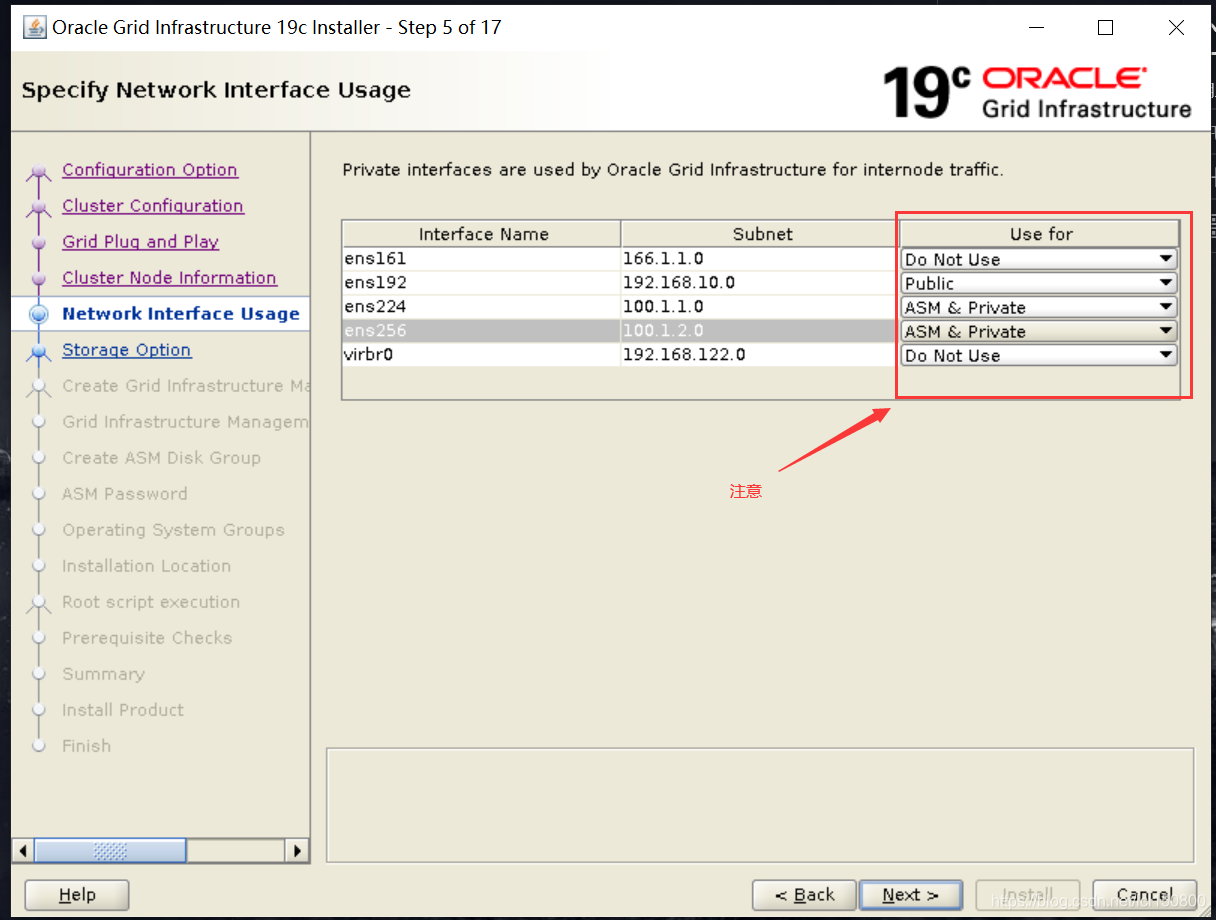Sort by Interface Name column header

click(x=482, y=234)
